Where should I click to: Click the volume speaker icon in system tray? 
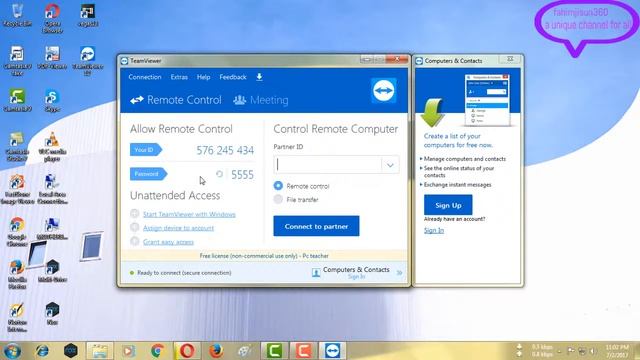(x=593, y=351)
